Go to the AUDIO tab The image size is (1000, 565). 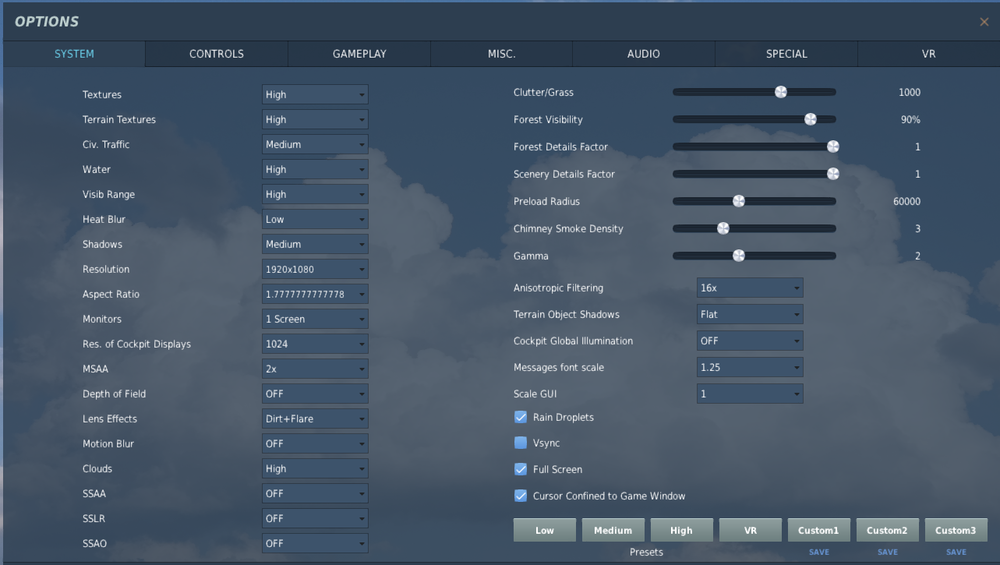point(643,54)
